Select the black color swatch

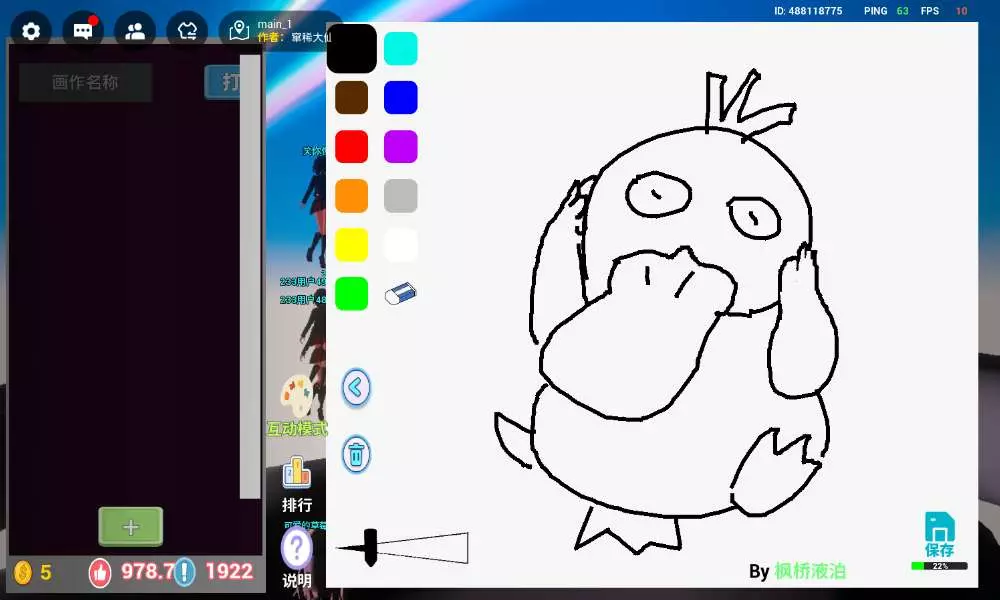(x=351, y=48)
